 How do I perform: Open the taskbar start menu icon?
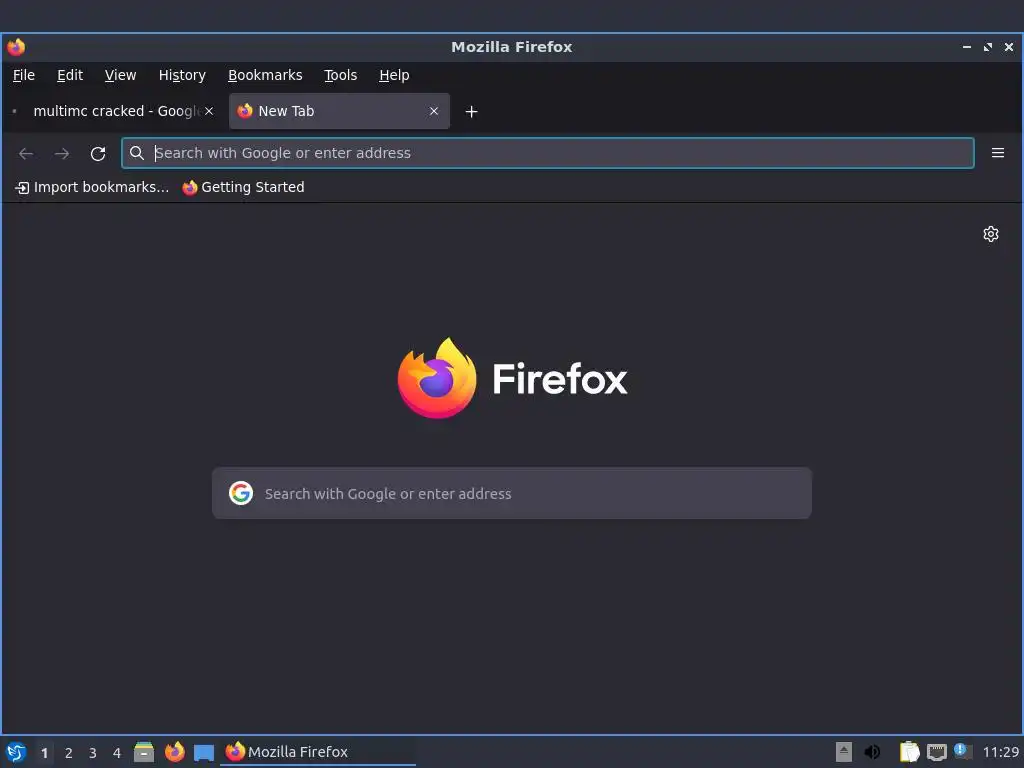[16, 752]
